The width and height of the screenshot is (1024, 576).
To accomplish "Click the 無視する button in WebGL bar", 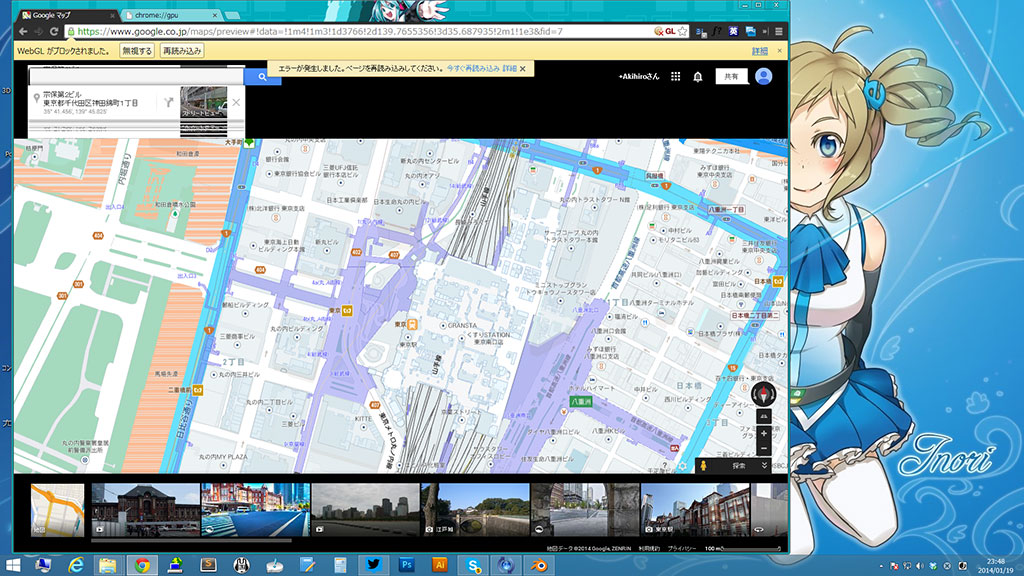I will [136, 50].
